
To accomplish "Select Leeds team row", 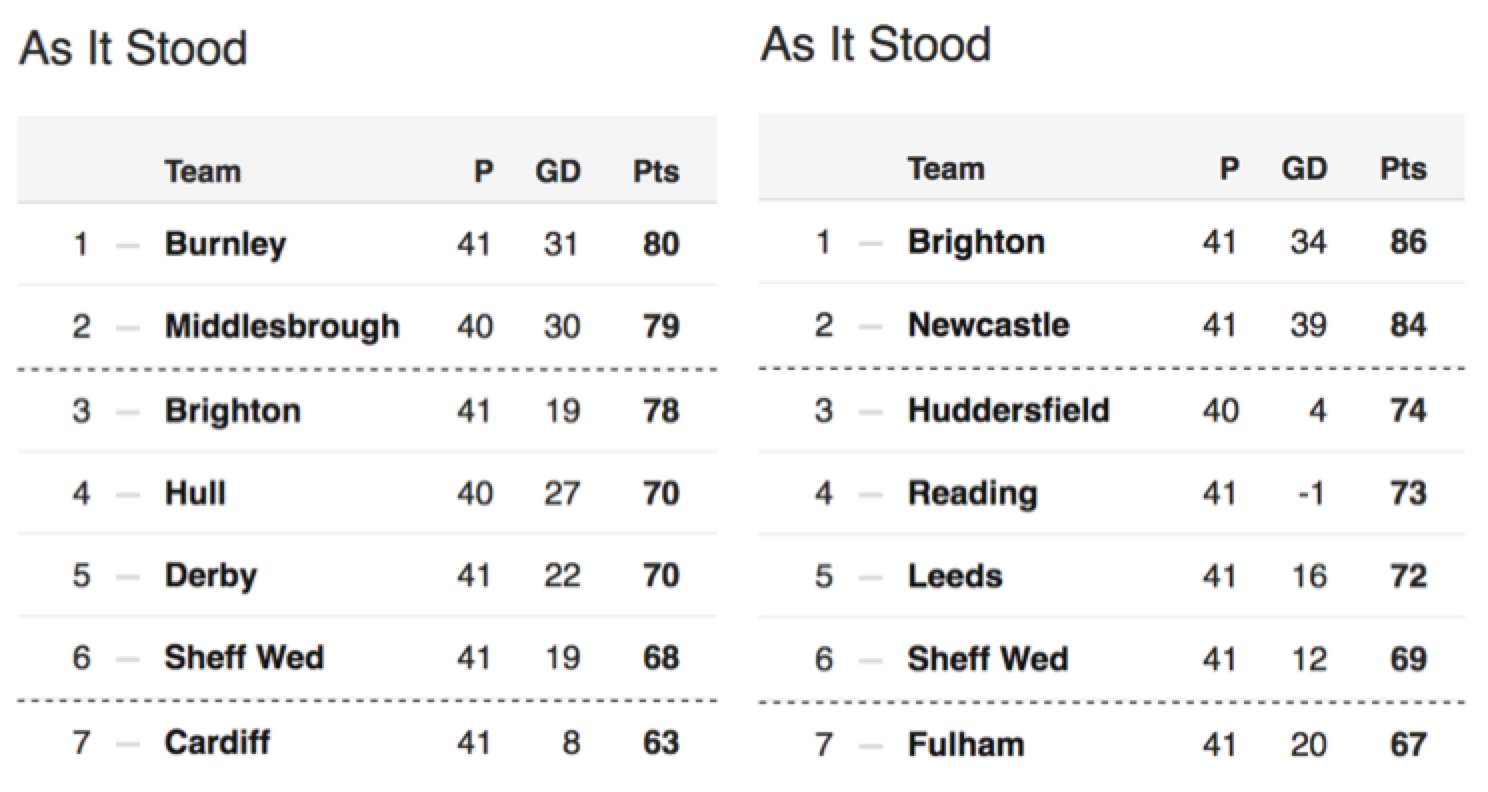I will coord(1111,576).
